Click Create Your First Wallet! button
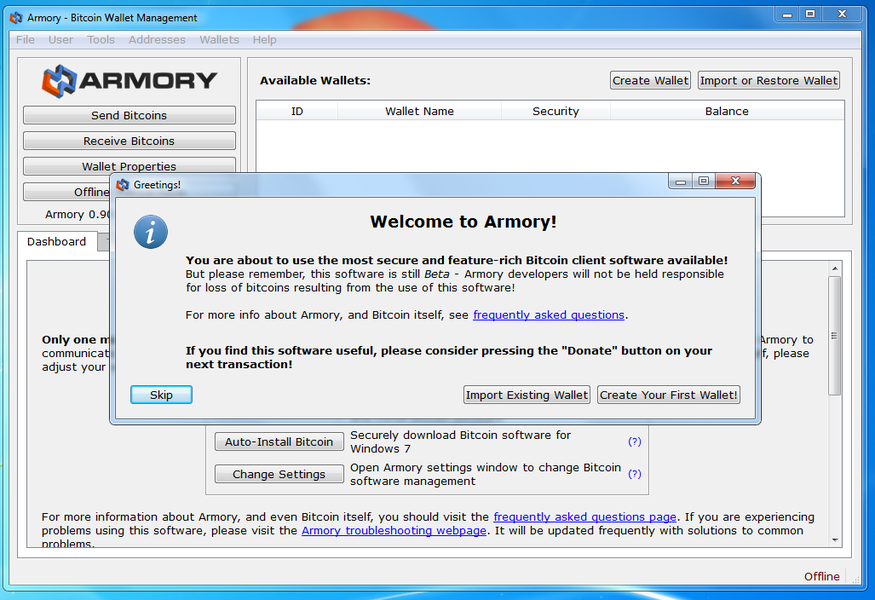Viewport: 875px width, 600px height. pos(669,395)
